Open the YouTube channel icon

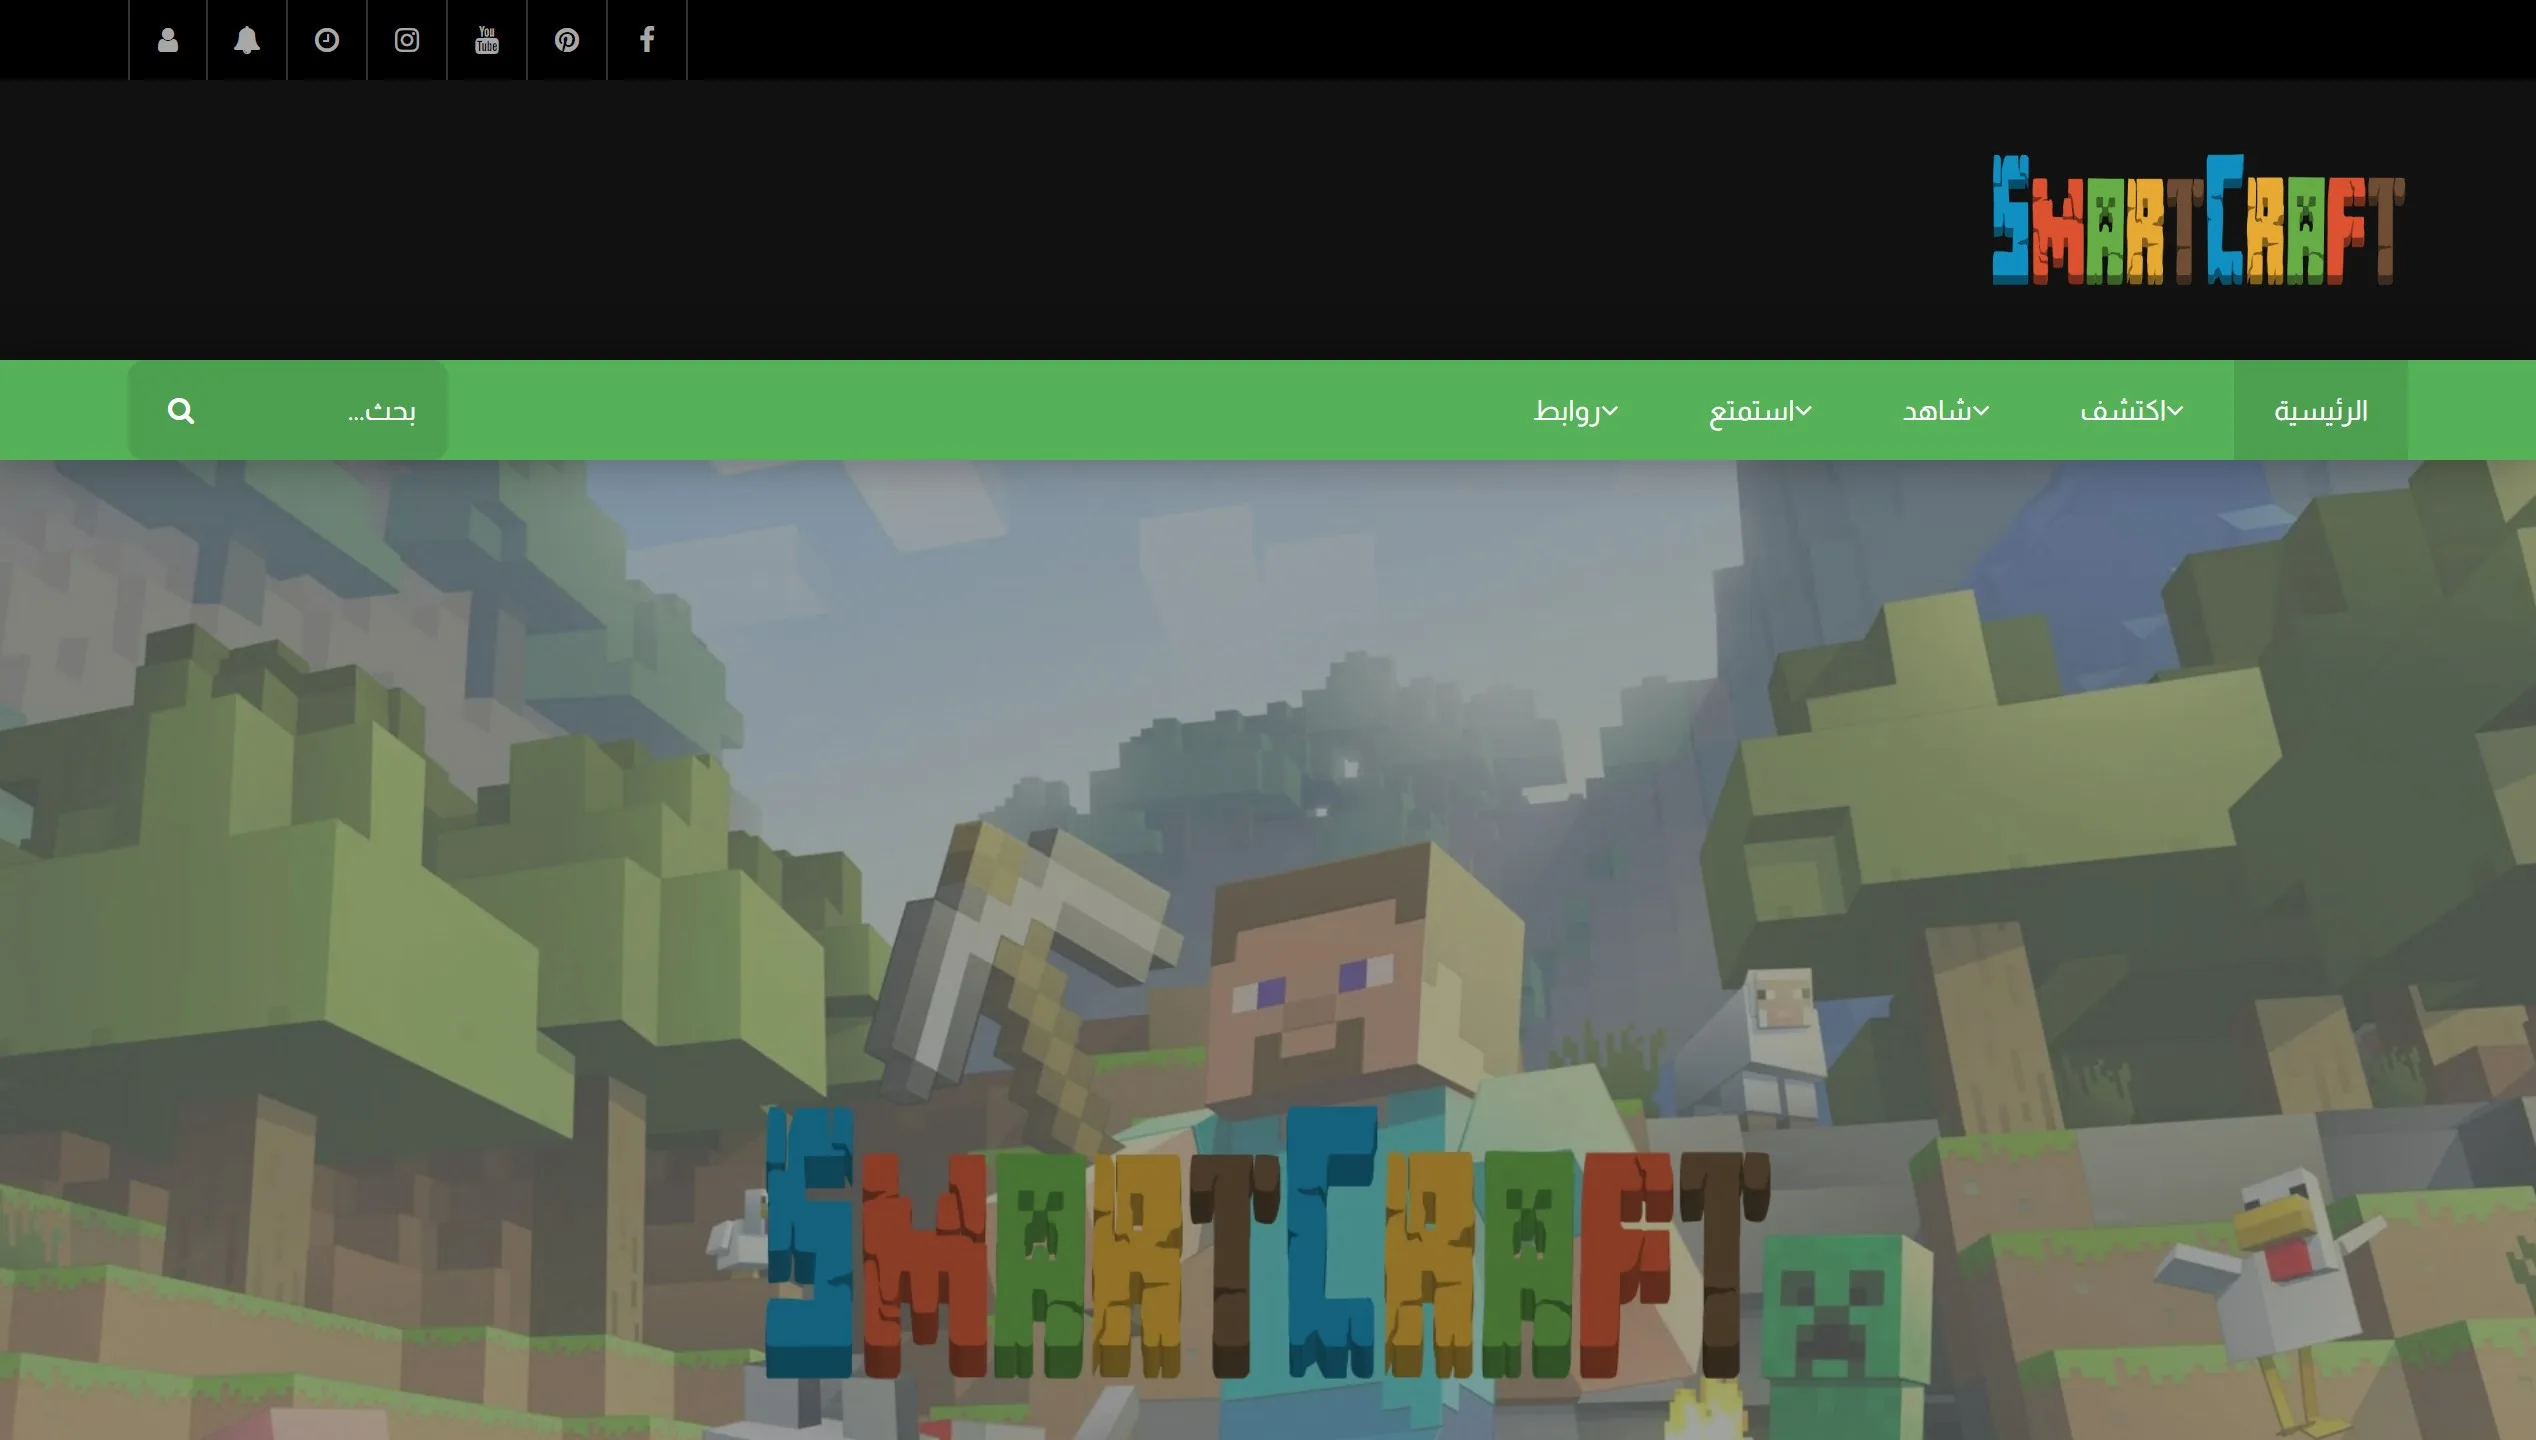point(487,40)
